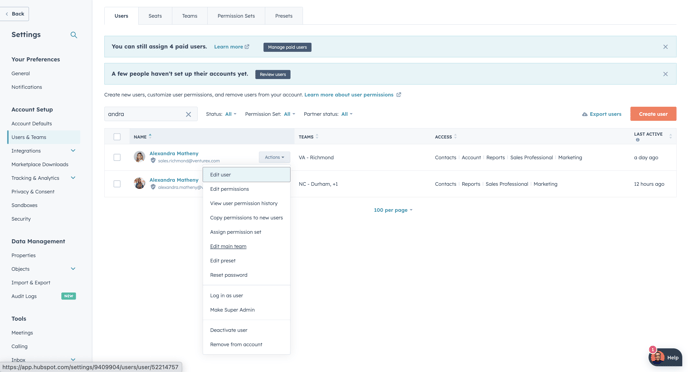Switch to the Seats tab
The width and height of the screenshot is (688, 372).
[155, 16]
